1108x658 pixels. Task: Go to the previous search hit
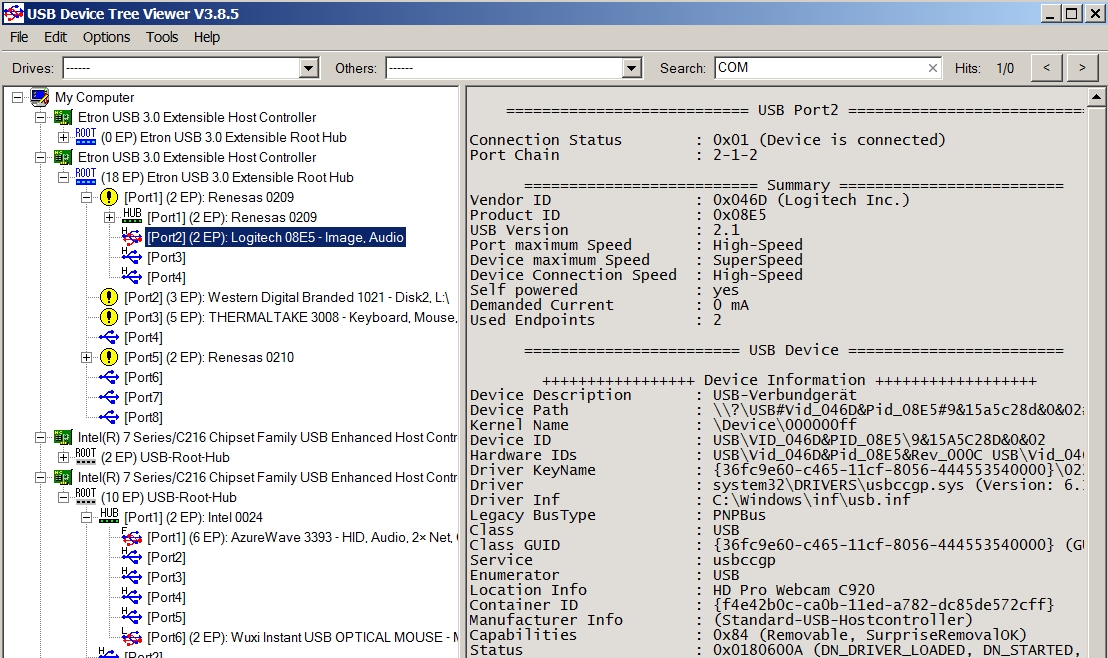(x=1046, y=68)
